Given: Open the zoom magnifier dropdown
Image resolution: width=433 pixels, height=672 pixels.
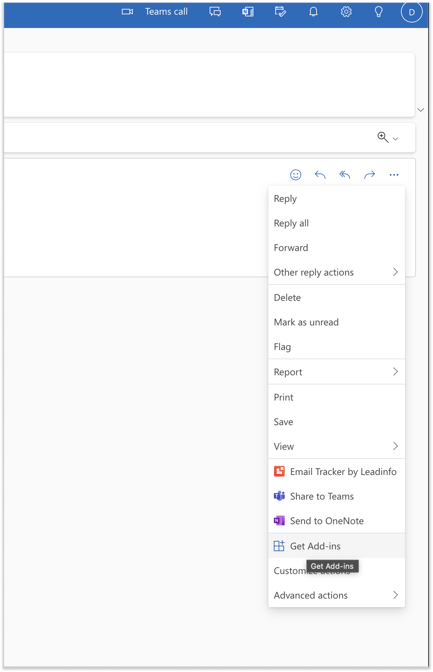Looking at the screenshot, I should tap(388, 137).
